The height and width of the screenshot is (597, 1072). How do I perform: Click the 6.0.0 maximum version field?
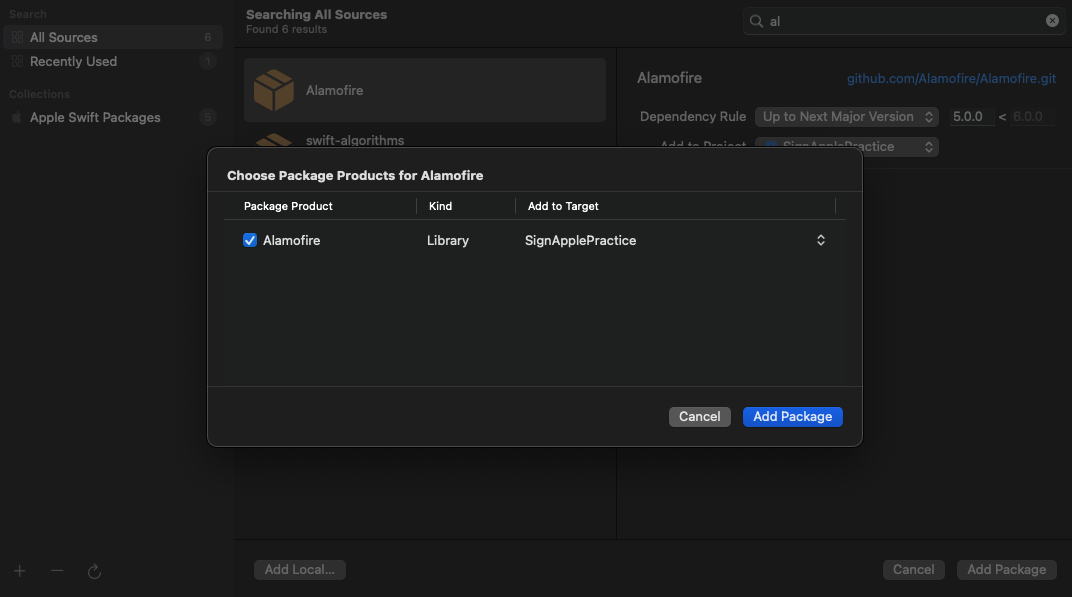[1032, 116]
